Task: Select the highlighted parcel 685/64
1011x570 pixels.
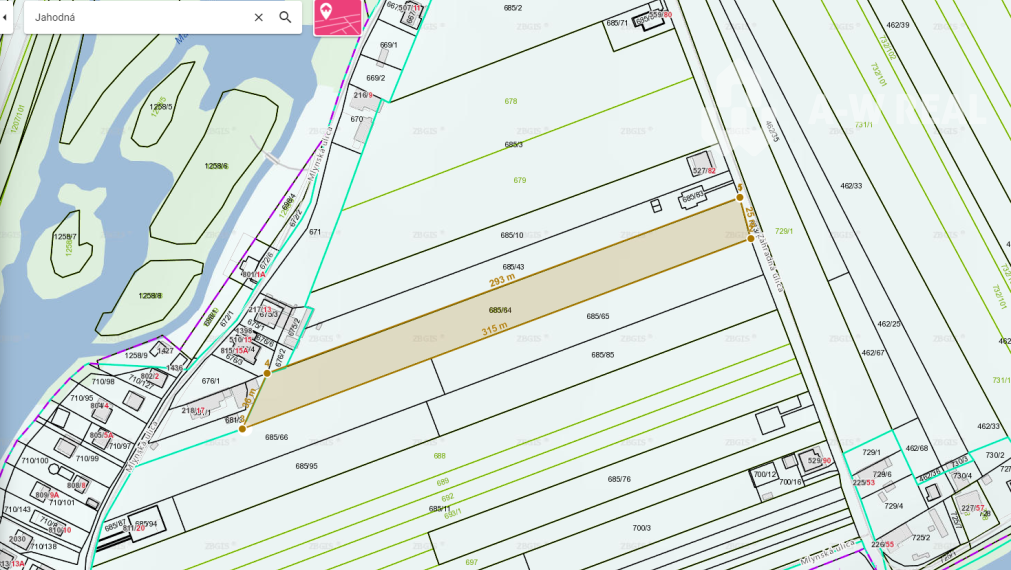Action: (500, 310)
